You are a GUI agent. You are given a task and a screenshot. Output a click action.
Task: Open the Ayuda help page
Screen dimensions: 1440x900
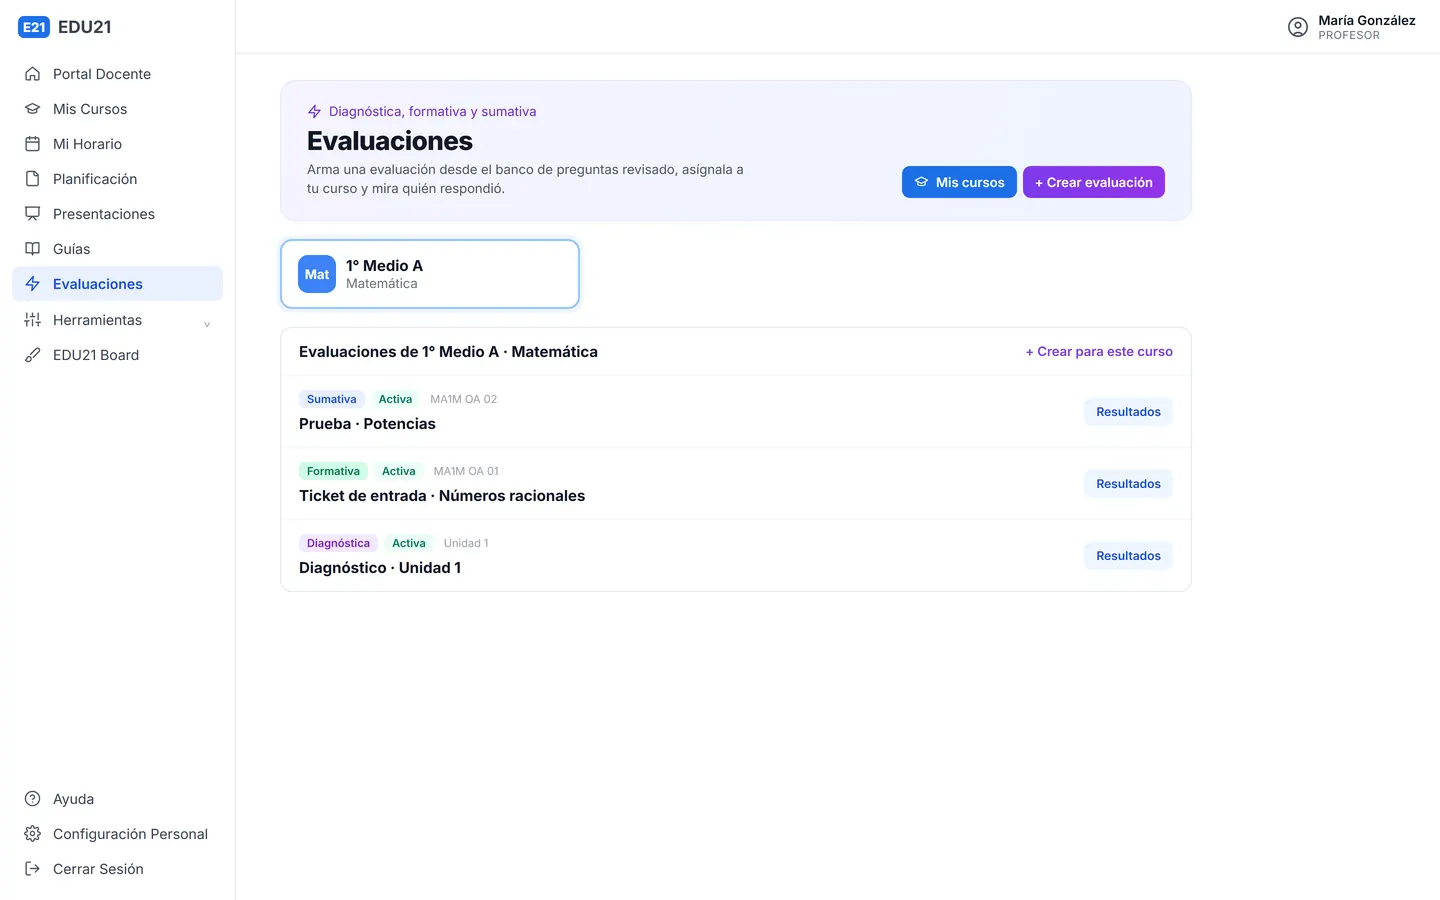(x=117, y=799)
